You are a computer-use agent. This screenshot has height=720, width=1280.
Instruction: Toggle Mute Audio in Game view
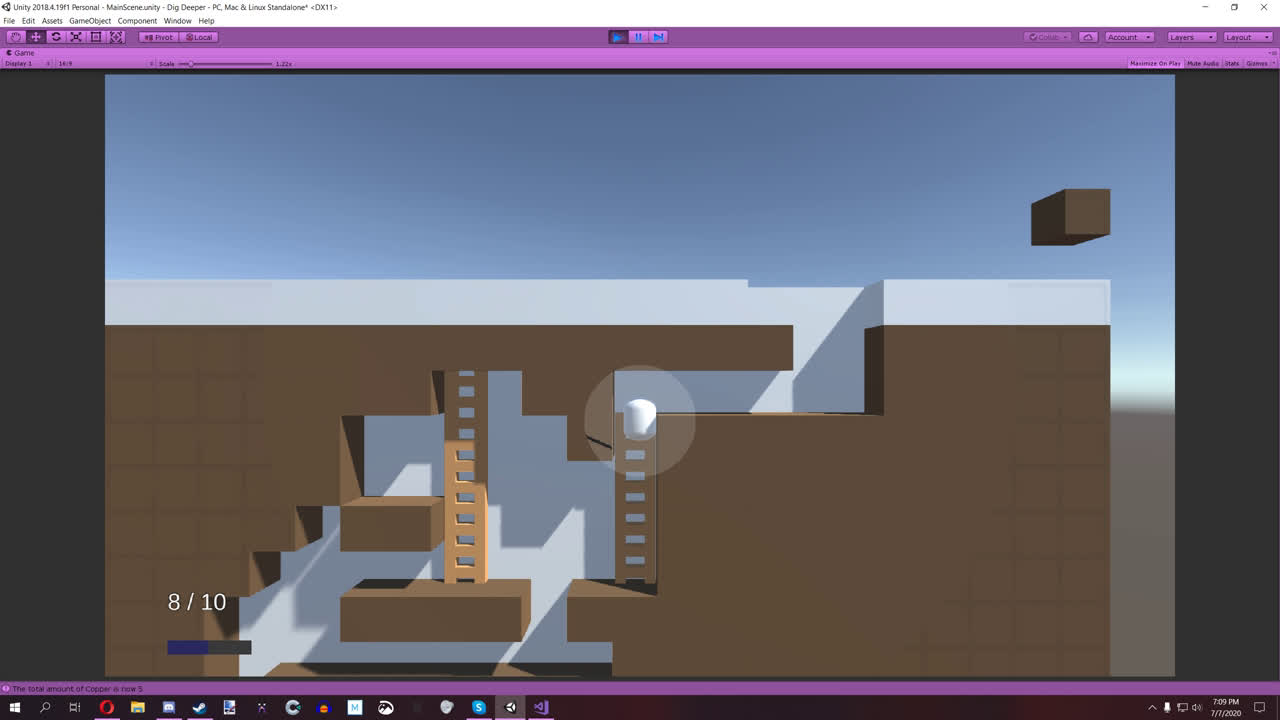click(1203, 63)
